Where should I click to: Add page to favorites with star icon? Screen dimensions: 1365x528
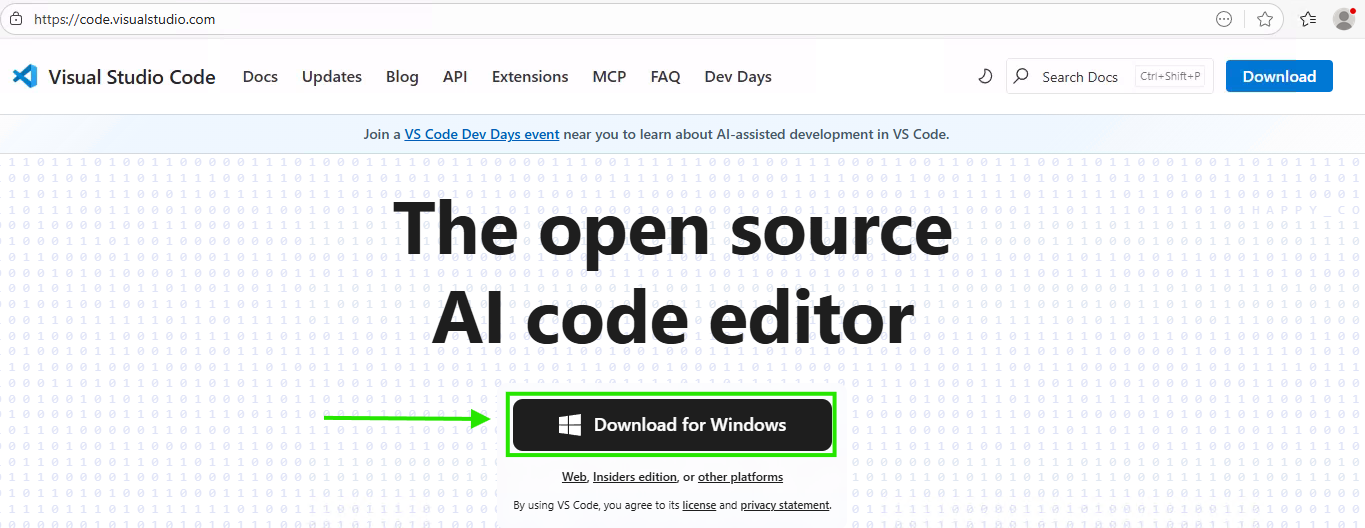[x=1265, y=19]
